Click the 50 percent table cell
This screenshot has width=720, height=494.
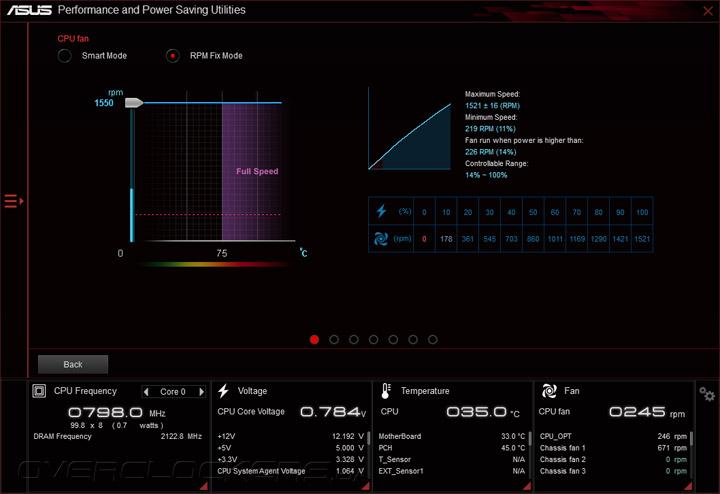(x=533, y=212)
